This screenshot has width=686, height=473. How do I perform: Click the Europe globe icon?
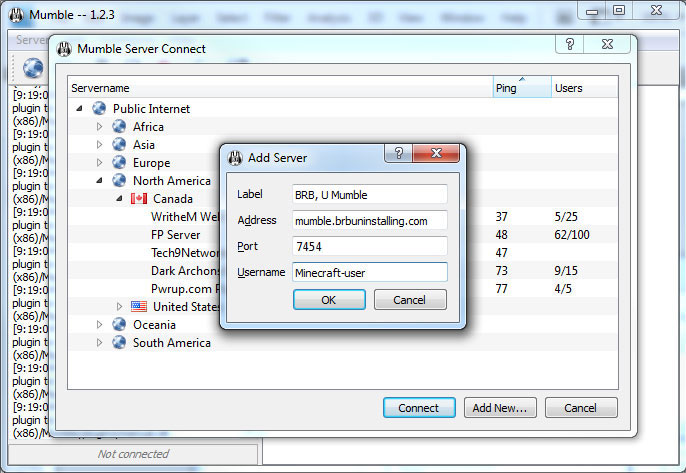(x=119, y=162)
